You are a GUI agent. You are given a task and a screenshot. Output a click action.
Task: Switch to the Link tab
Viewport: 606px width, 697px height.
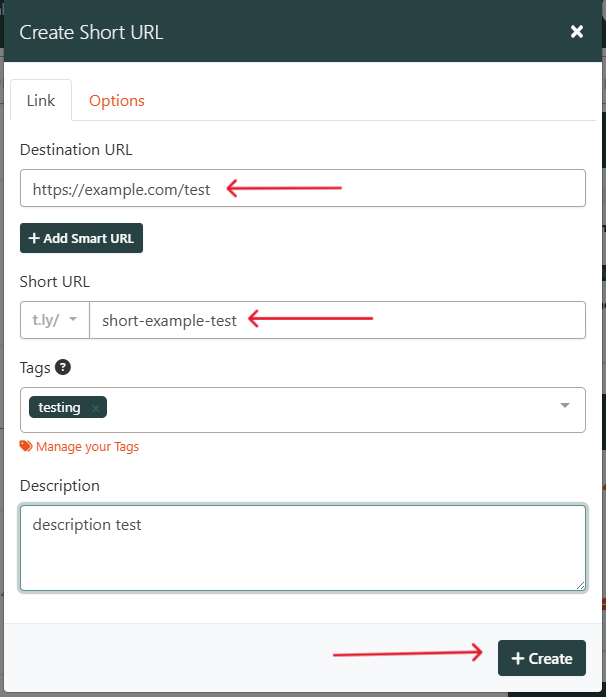[x=41, y=100]
